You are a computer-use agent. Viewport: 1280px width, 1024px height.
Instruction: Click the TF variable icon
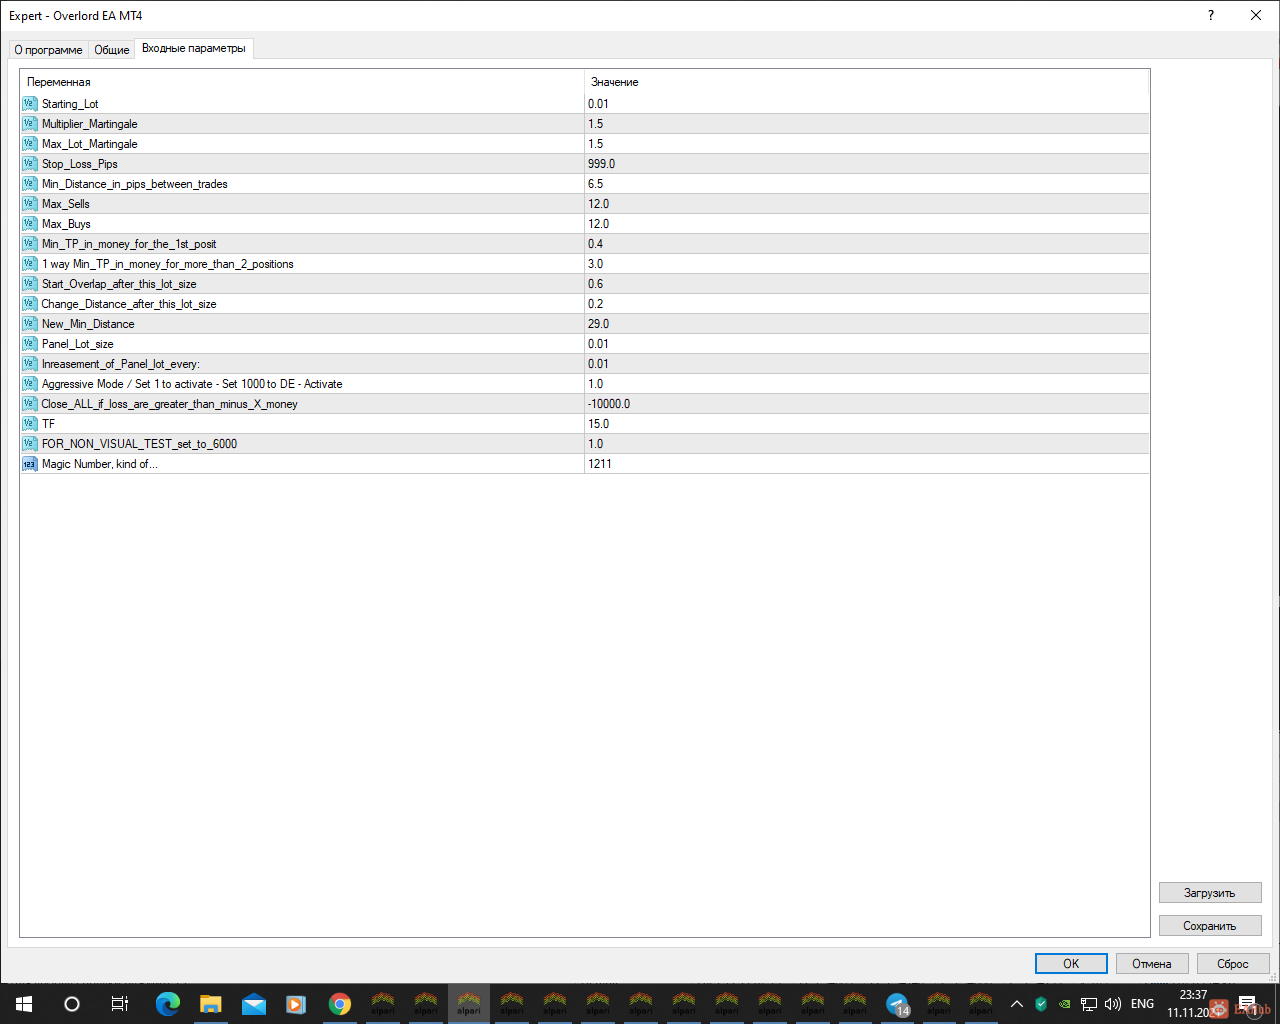[x=30, y=424]
